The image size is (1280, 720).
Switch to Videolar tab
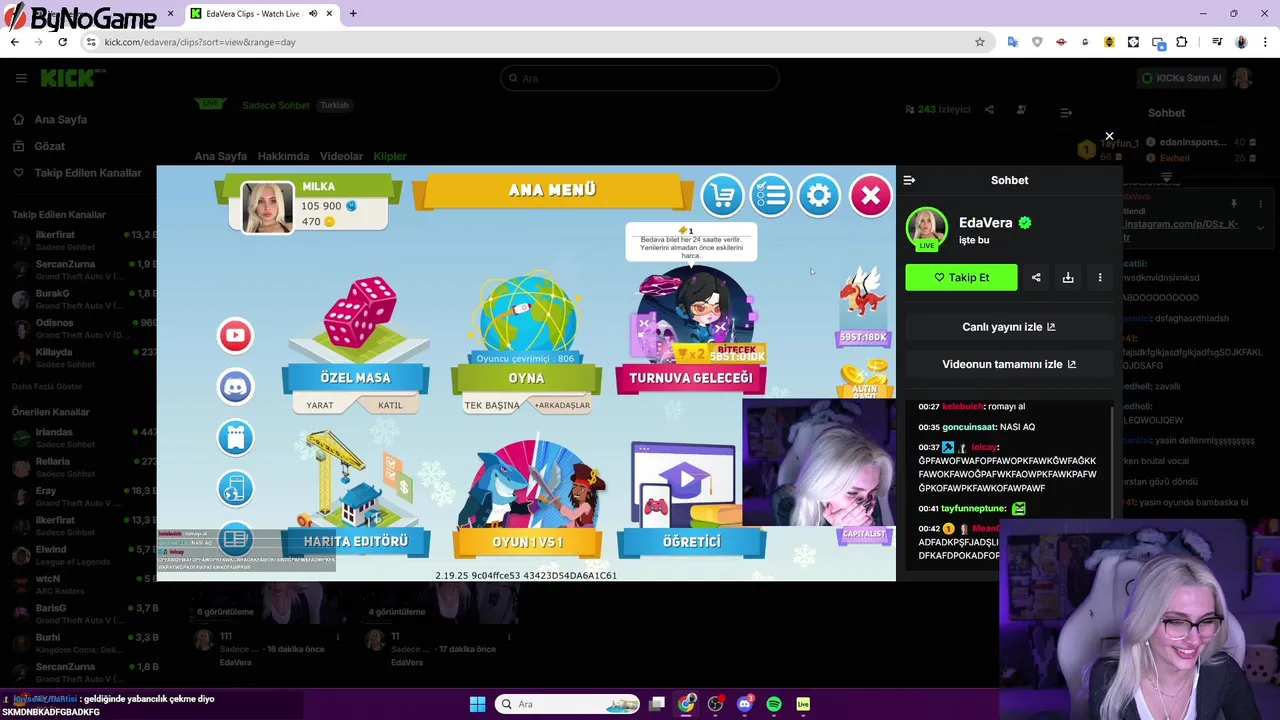pos(341,156)
